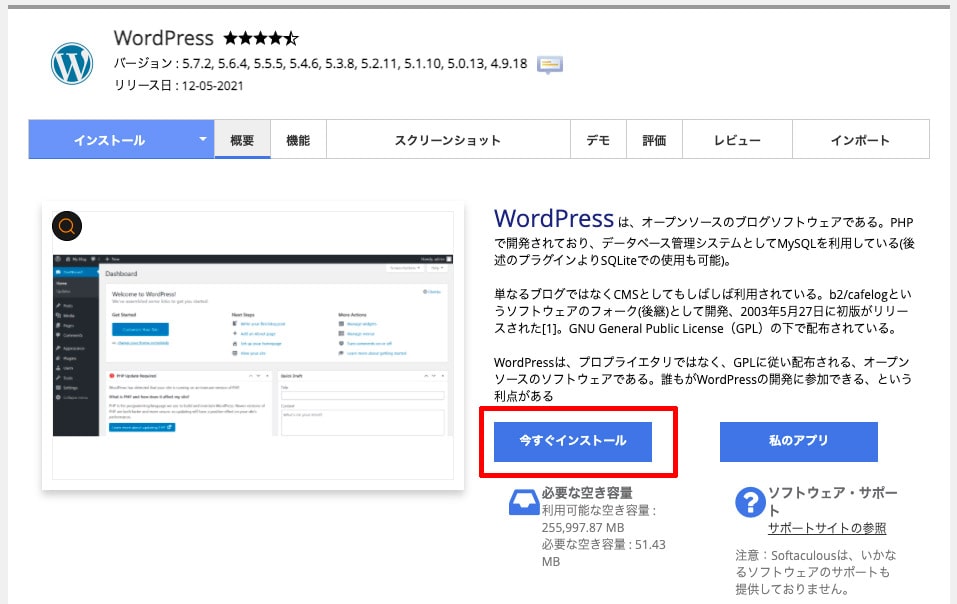Click the disk space tray icon
957x604 pixels.
(x=522, y=503)
